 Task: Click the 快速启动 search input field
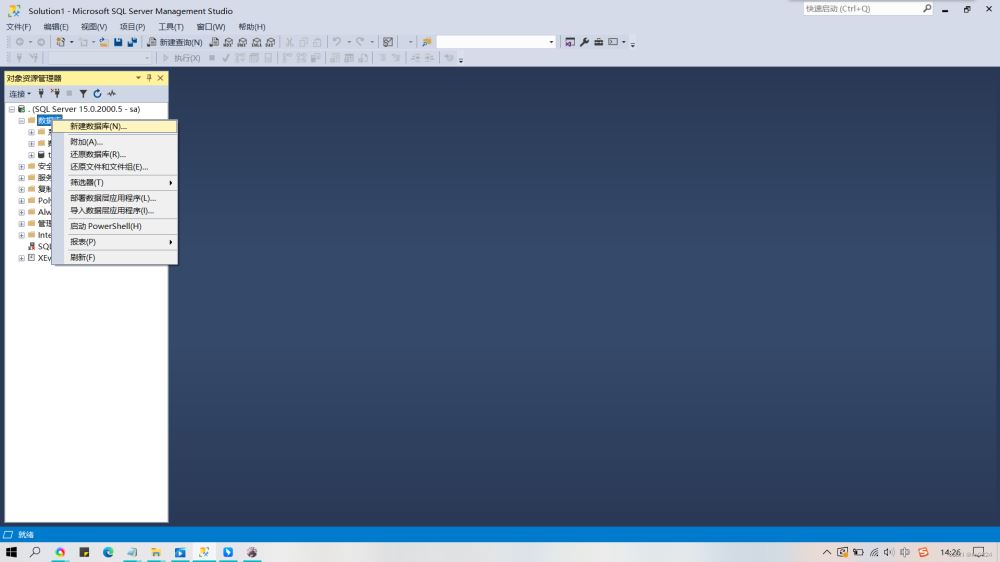[861, 9]
